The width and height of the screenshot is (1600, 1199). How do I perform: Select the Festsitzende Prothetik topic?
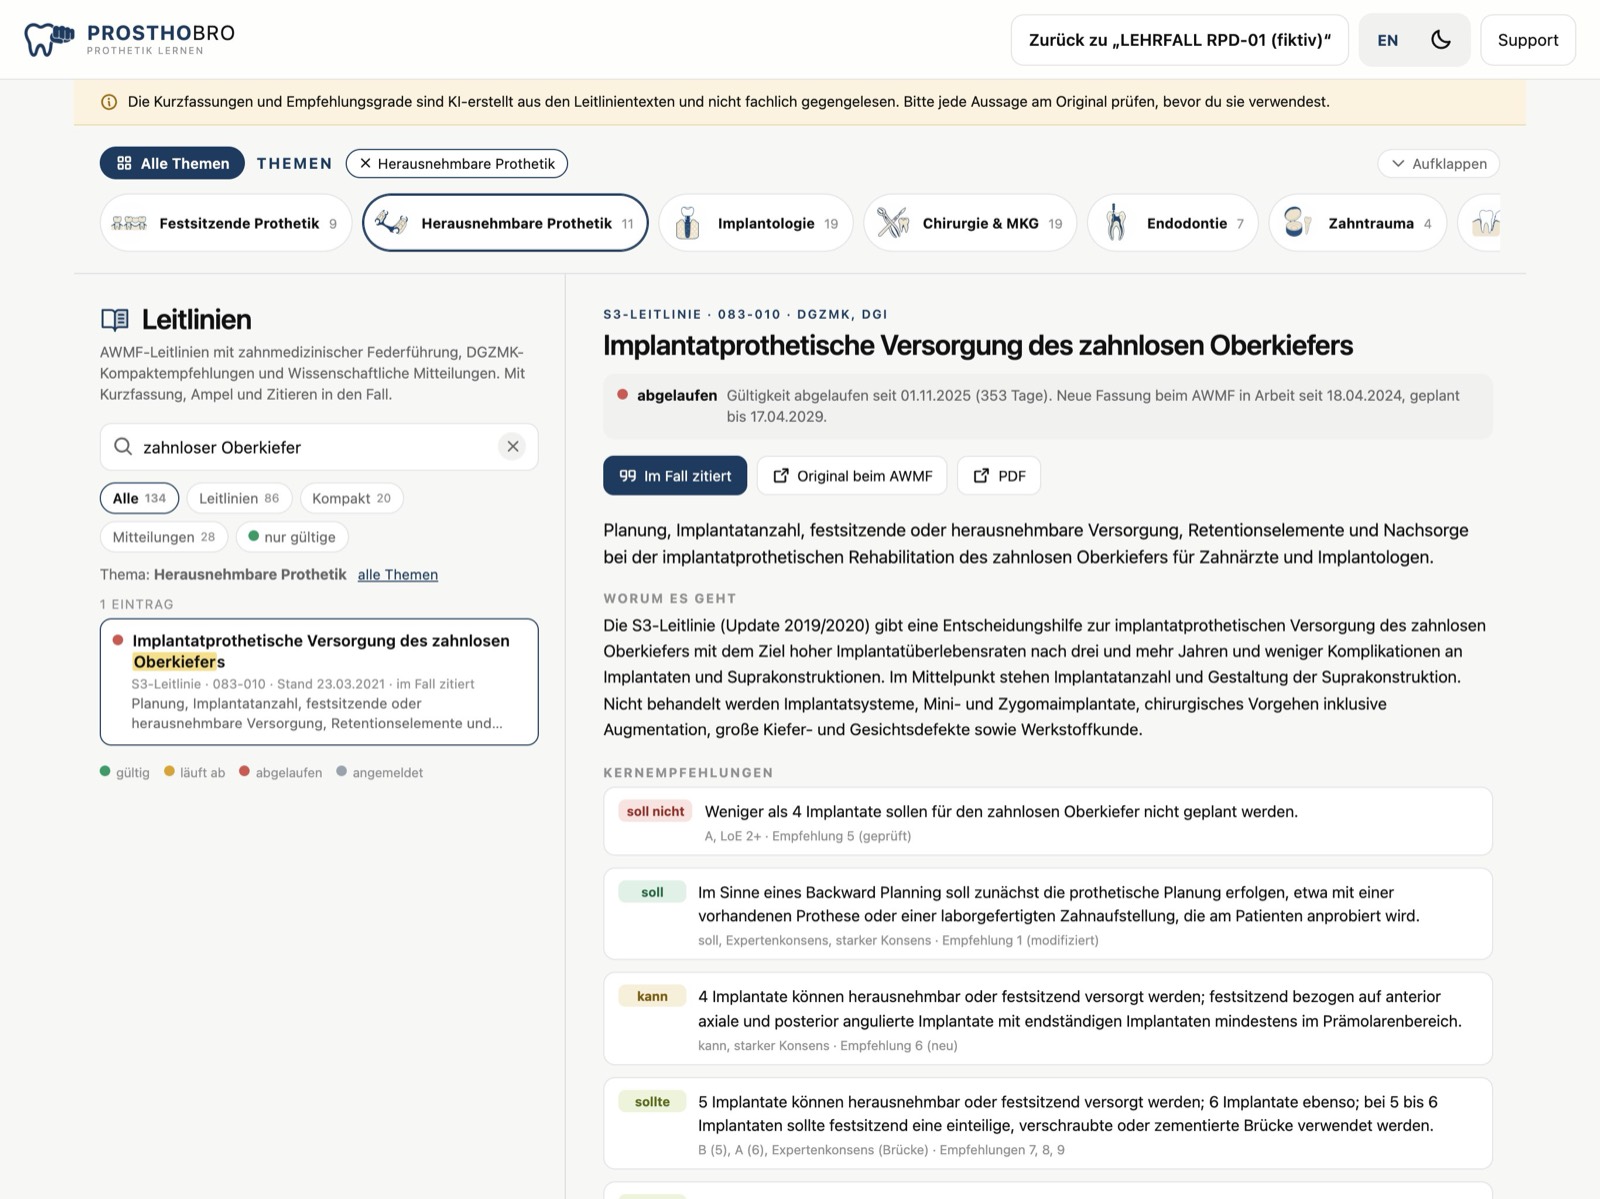point(226,223)
